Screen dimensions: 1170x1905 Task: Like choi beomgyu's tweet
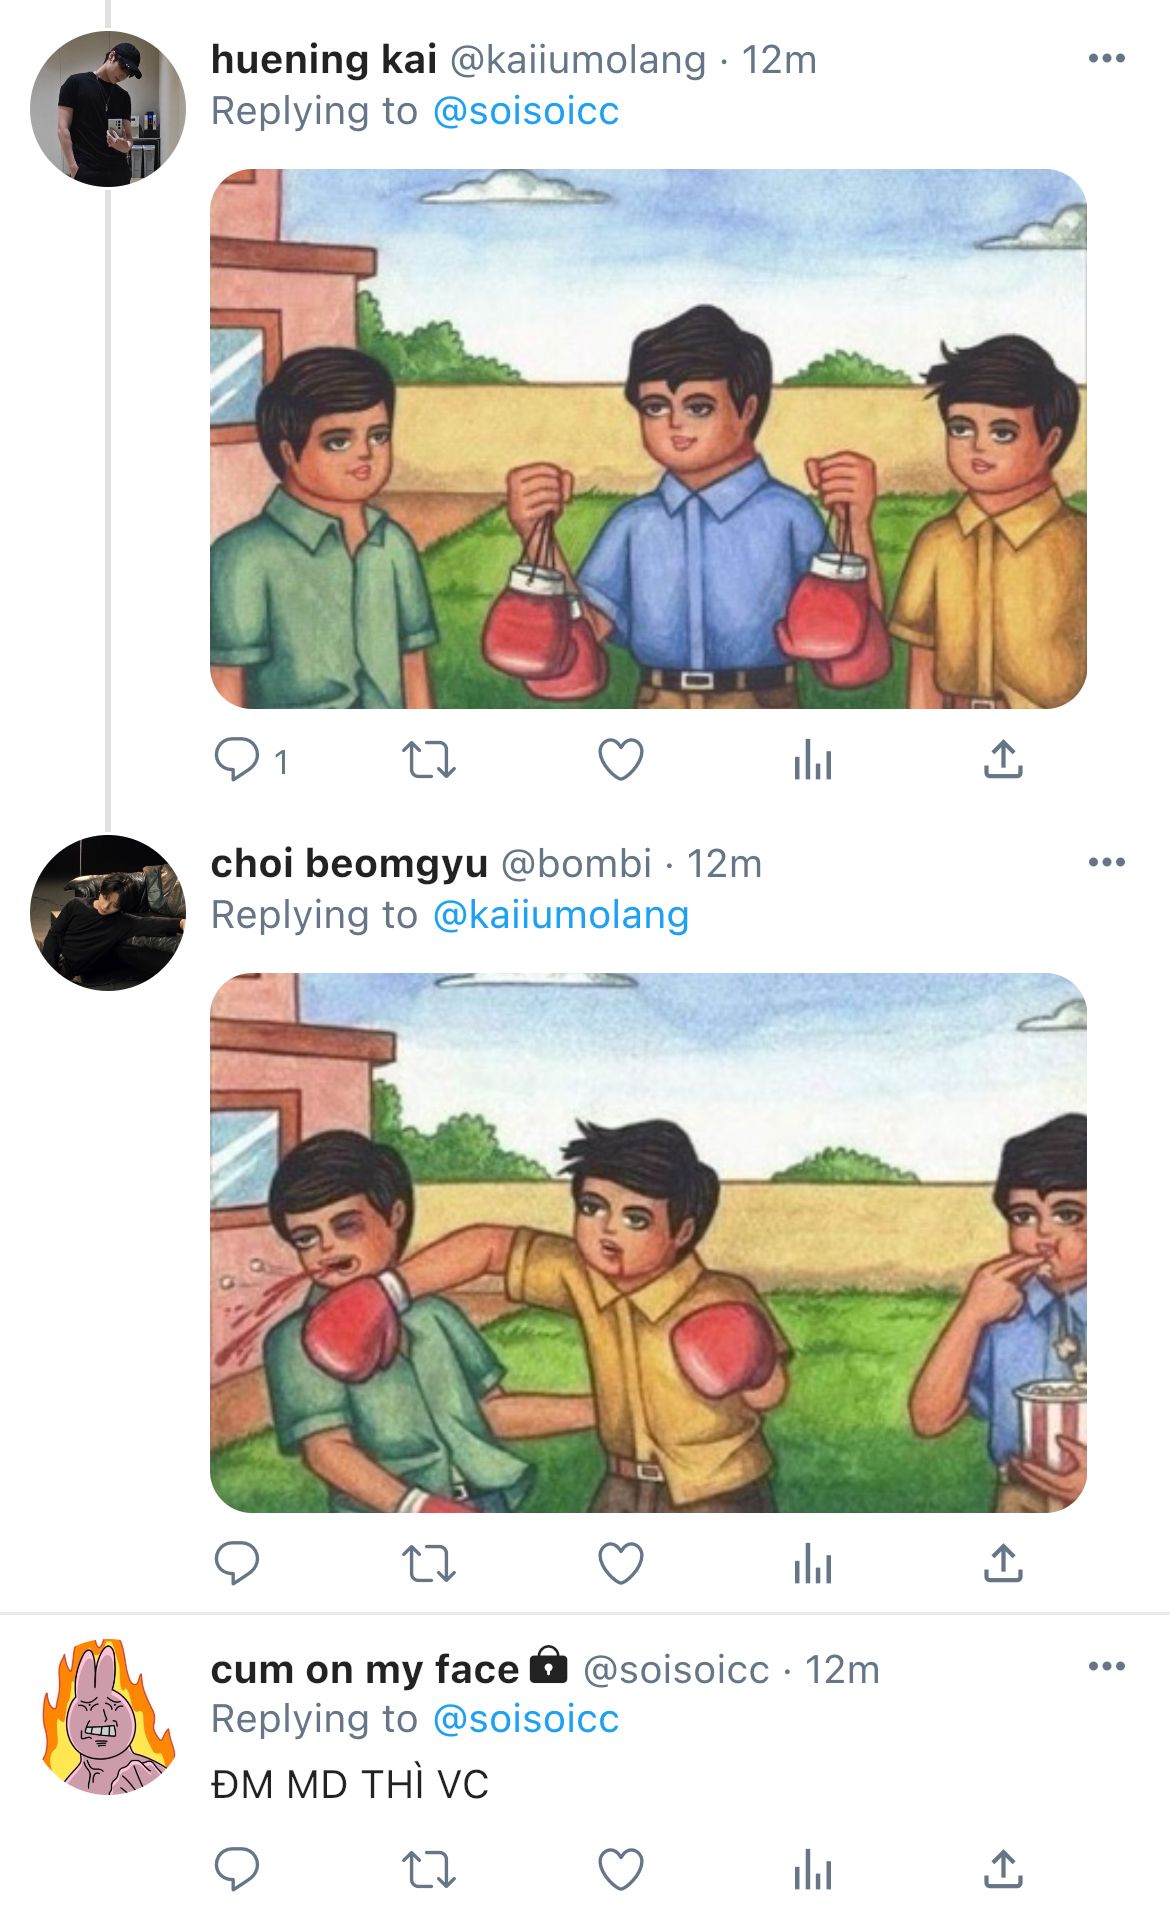pyautogui.click(x=620, y=1563)
